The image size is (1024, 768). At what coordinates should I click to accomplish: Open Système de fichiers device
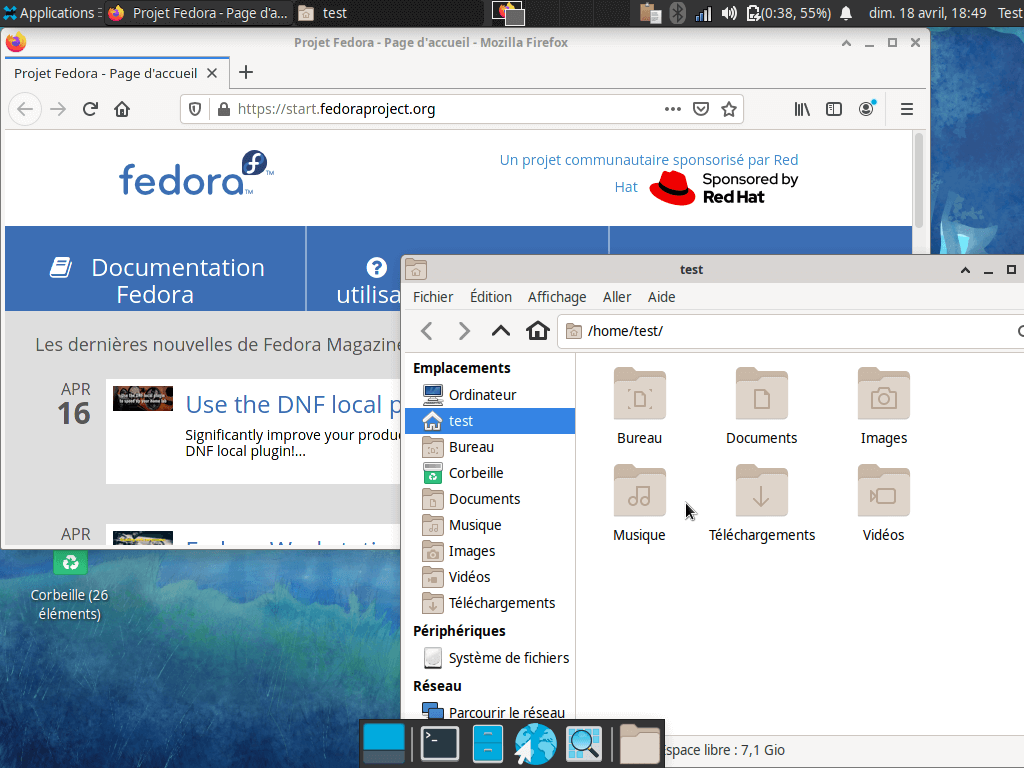pos(490,658)
